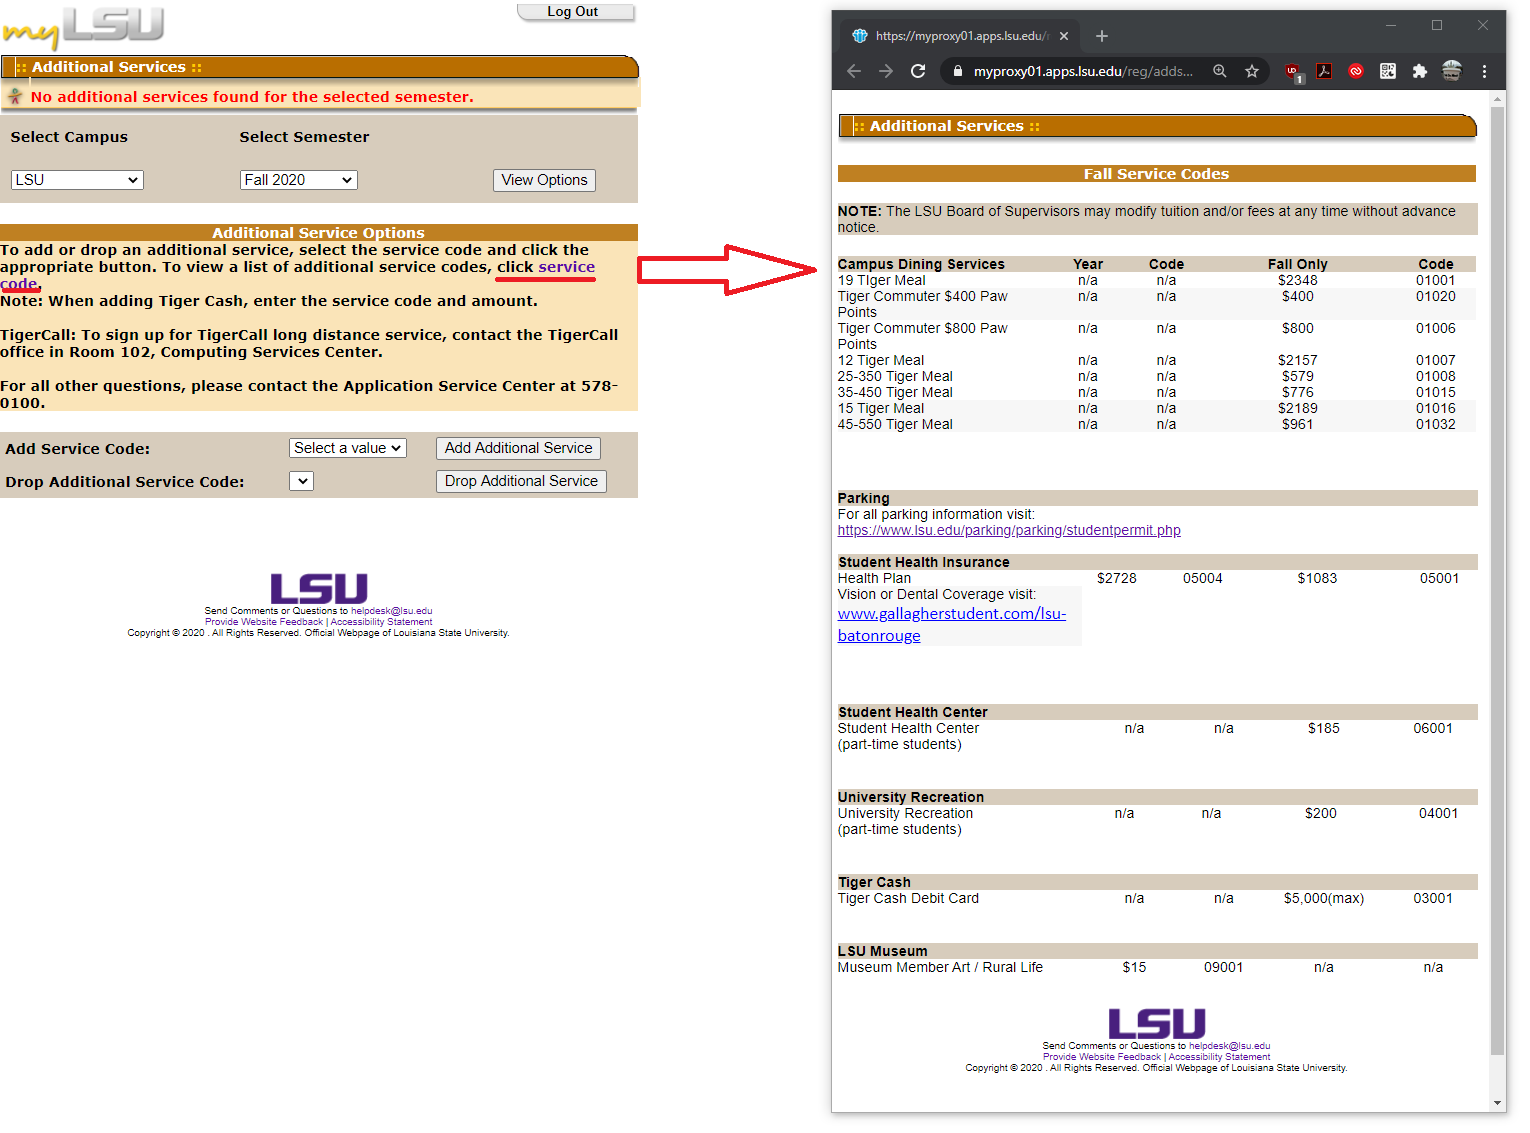1530x1133 pixels.
Task: Click the myLSU logo
Action: coord(83,27)
